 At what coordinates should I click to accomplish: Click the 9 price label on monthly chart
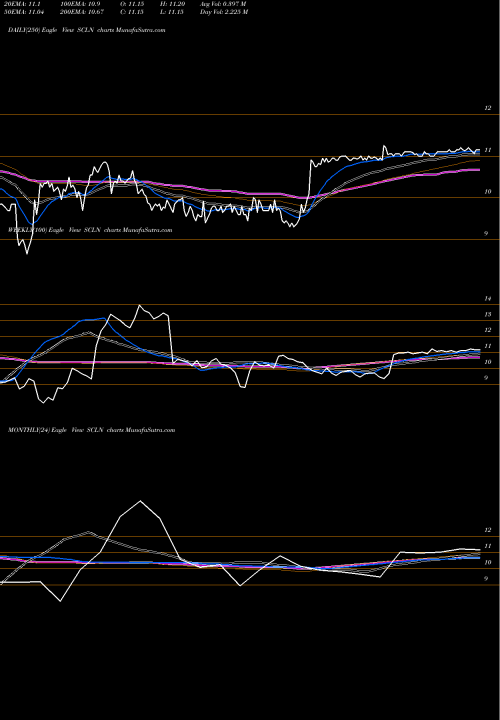point(486,579)
